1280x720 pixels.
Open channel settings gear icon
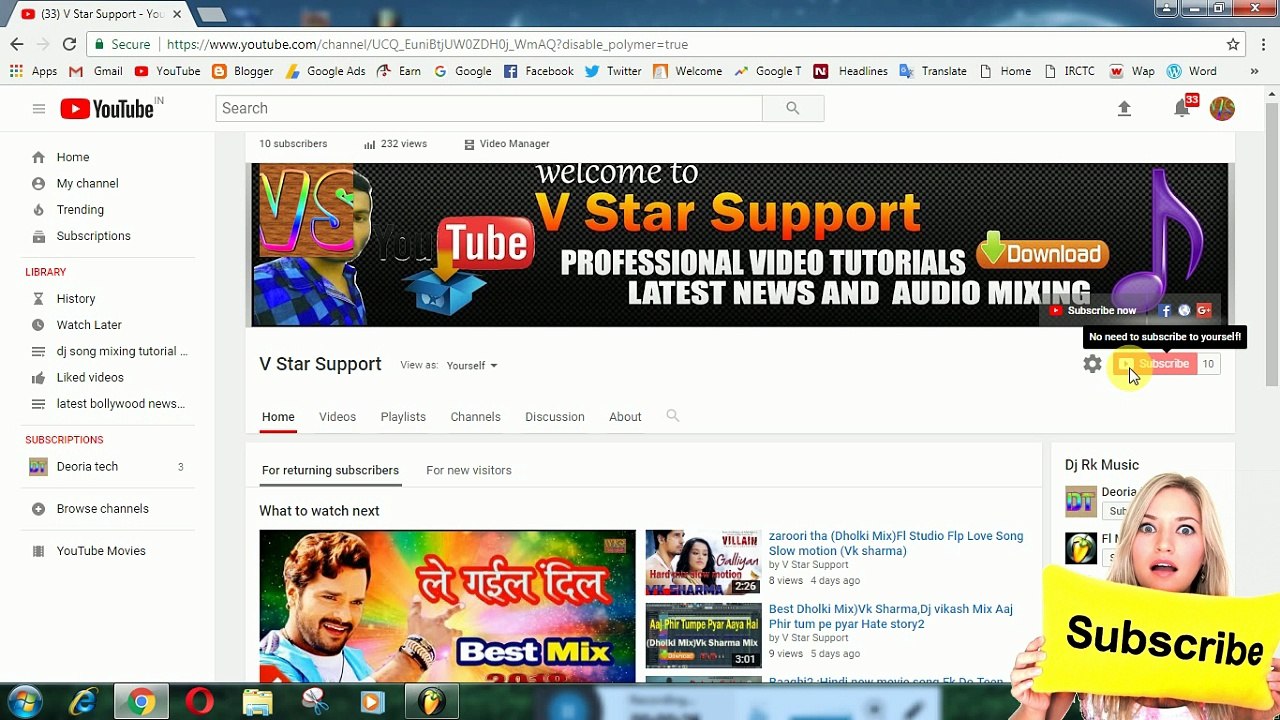(1092, 364)
